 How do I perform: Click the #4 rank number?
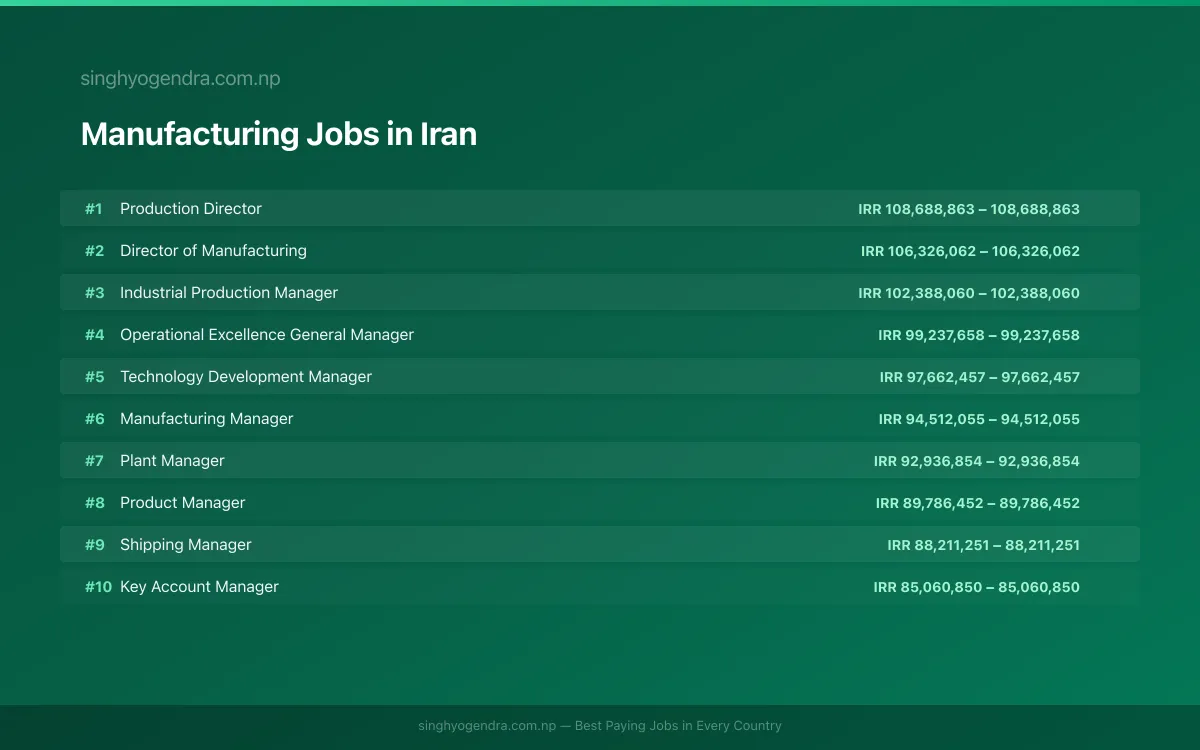(94, 335)
